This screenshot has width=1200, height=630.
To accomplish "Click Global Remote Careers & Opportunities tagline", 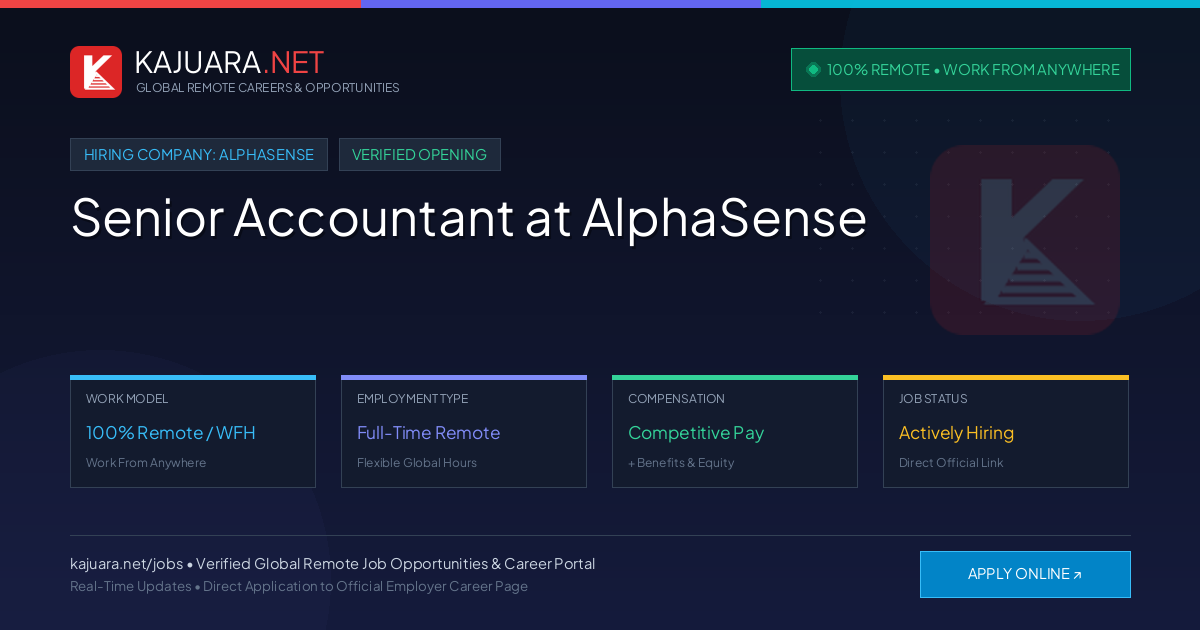I will point(268,88).
